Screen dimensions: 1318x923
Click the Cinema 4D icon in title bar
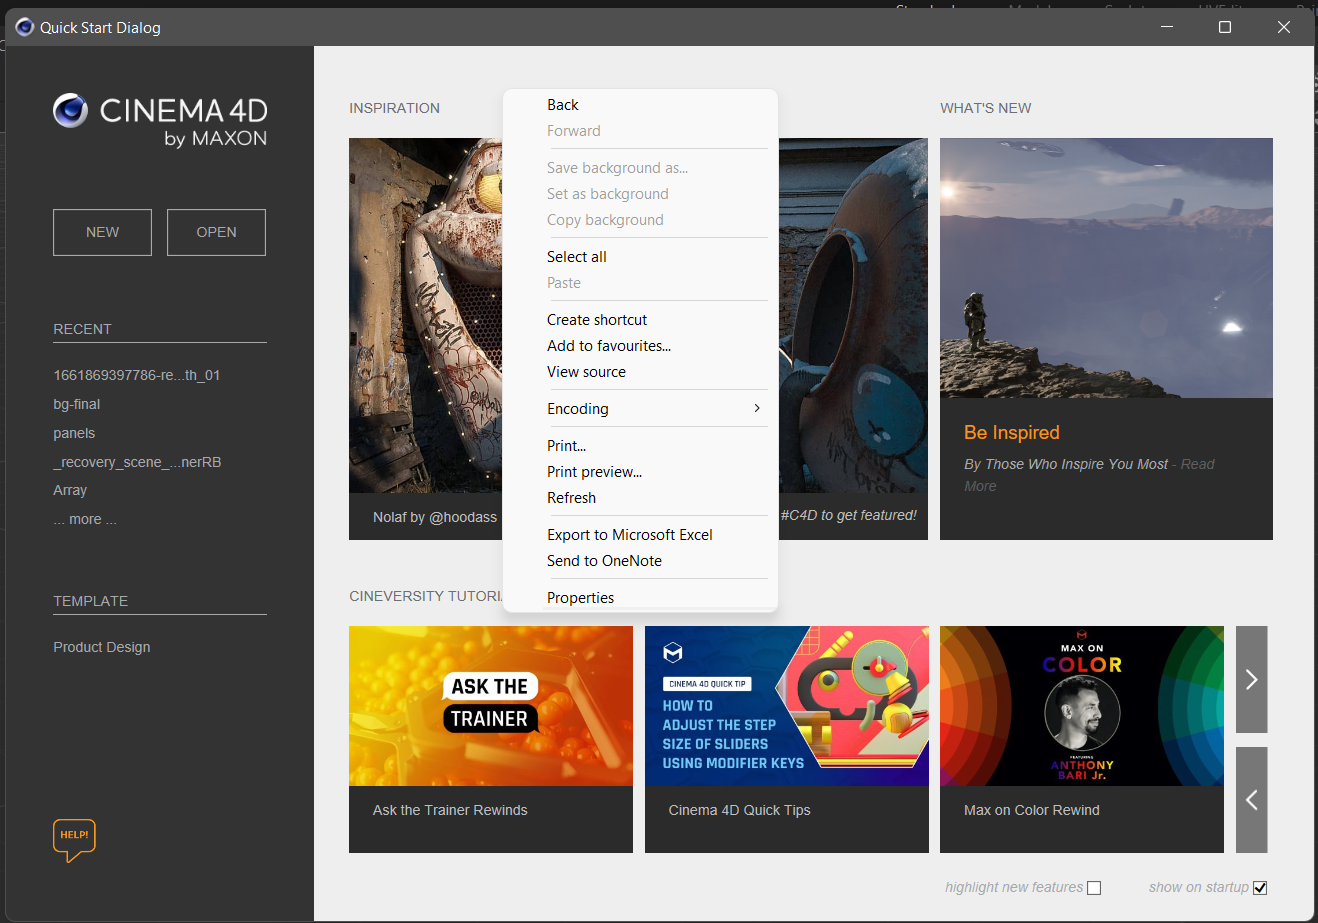coord(24,27)
